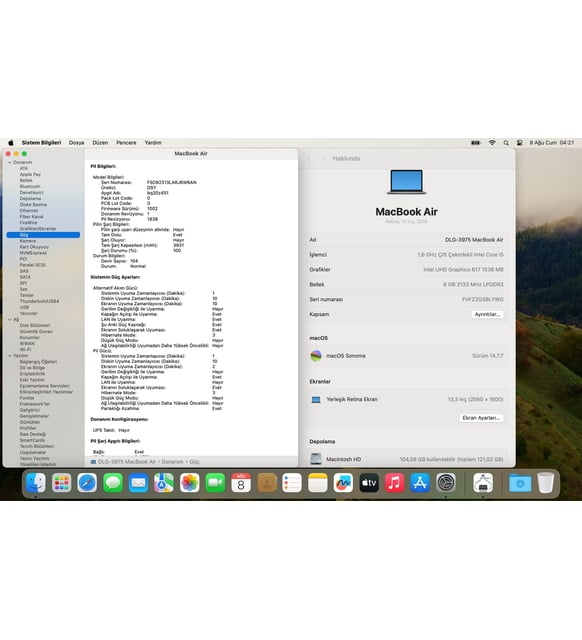Open Spotlight search in menu bar
This screenshot has width=582, height=640.
[506, 143]
